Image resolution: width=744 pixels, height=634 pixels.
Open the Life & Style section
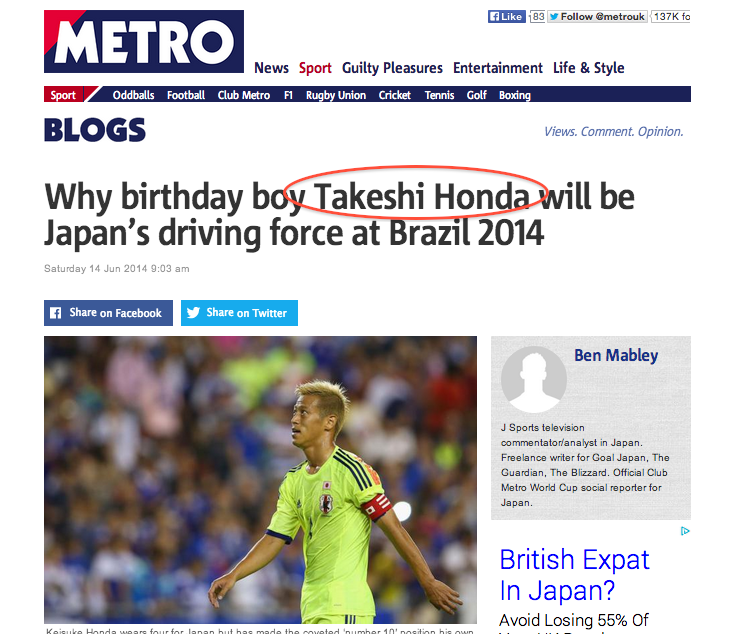pos(588,68)
